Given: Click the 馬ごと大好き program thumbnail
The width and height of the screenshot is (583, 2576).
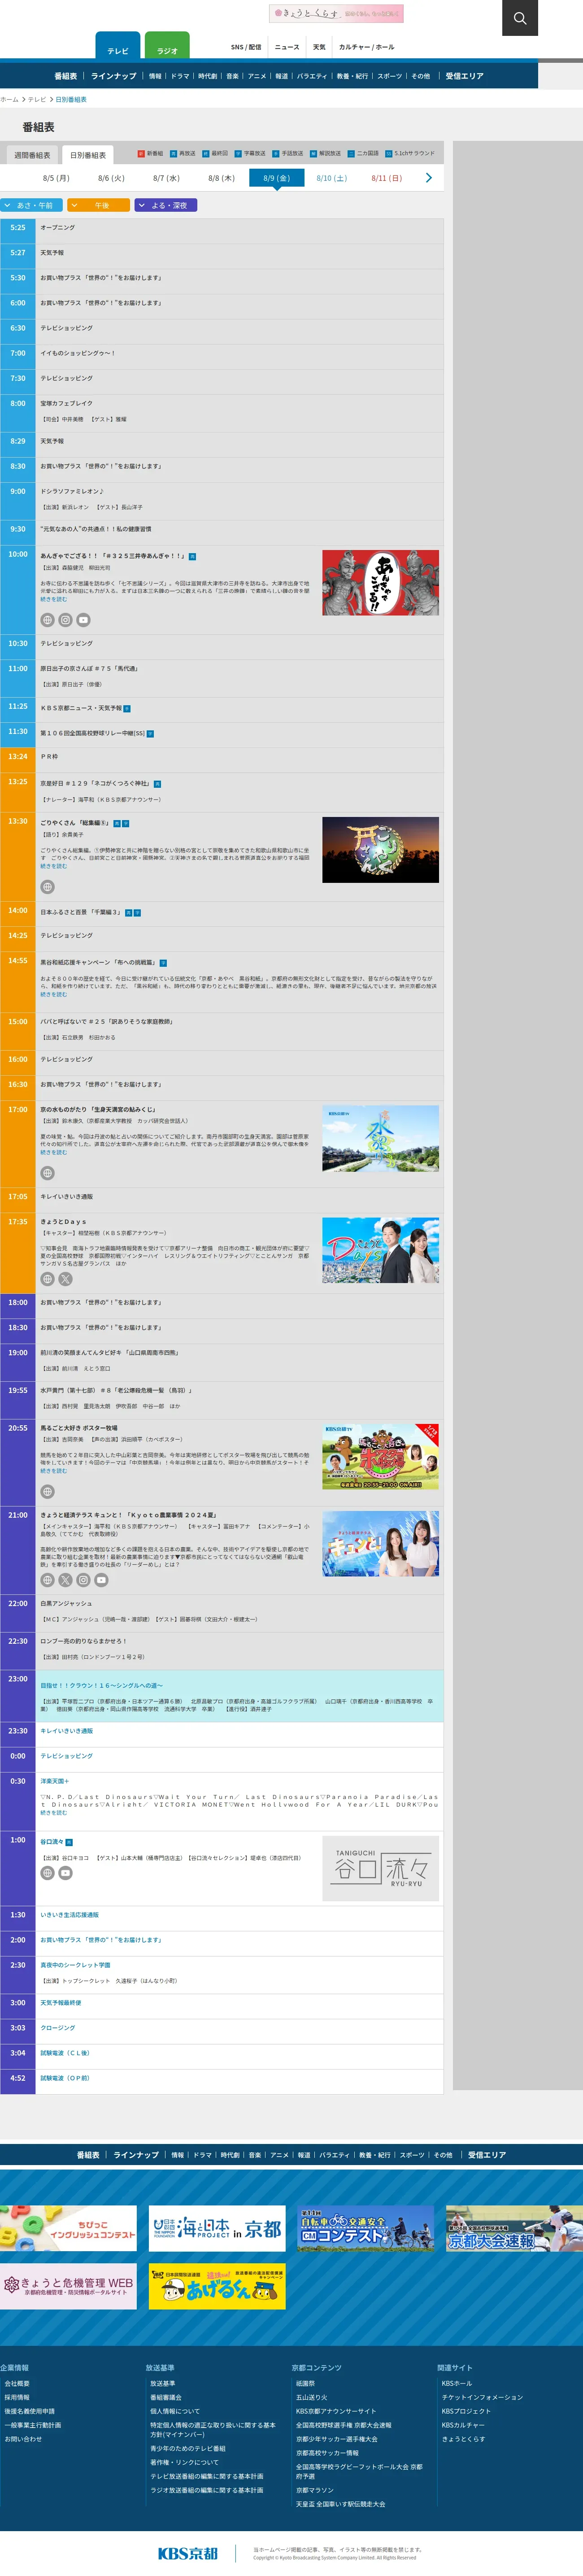Looking at the screenshot, I should point(380,1457).
